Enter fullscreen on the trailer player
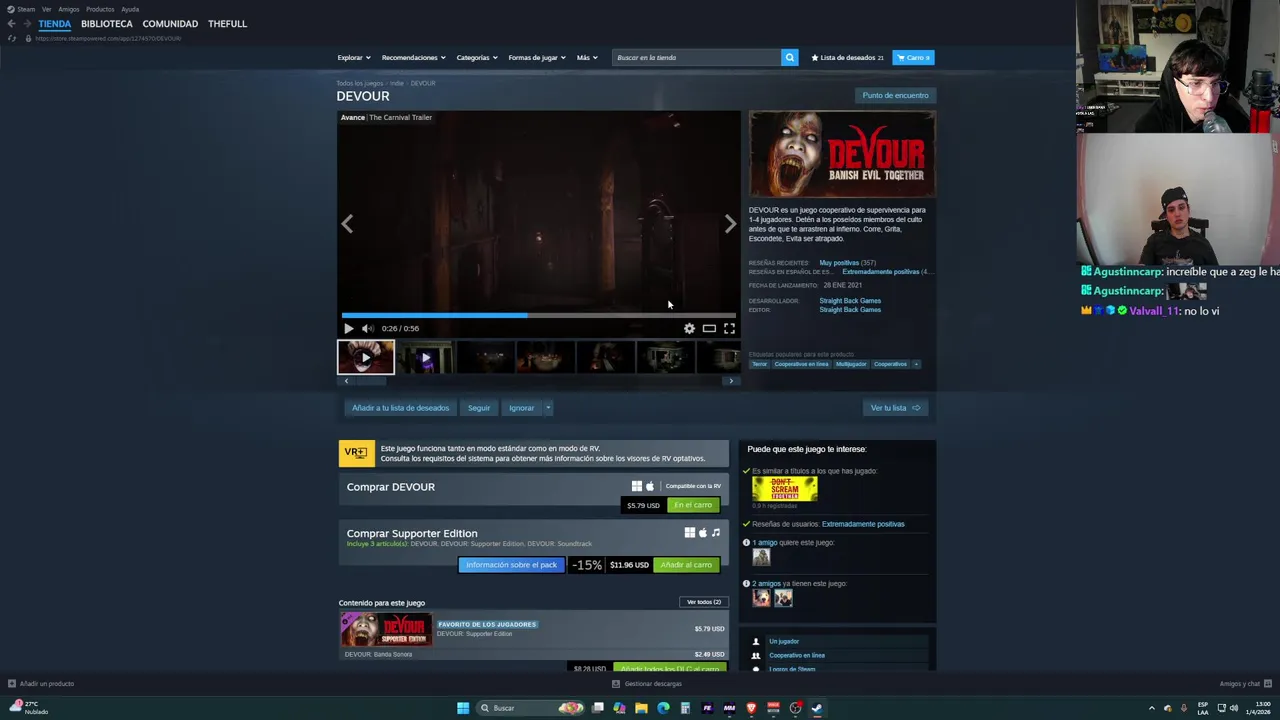Screen dimensions: 1280x720 pos(729,328)
